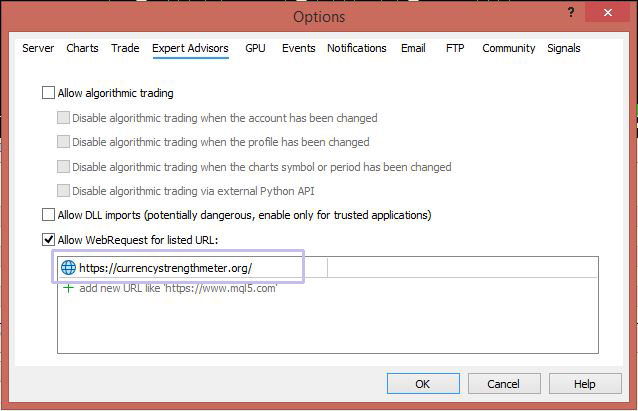Open the Notifications tab
This screenshot has height=411, width=638.
coord(356,48)
